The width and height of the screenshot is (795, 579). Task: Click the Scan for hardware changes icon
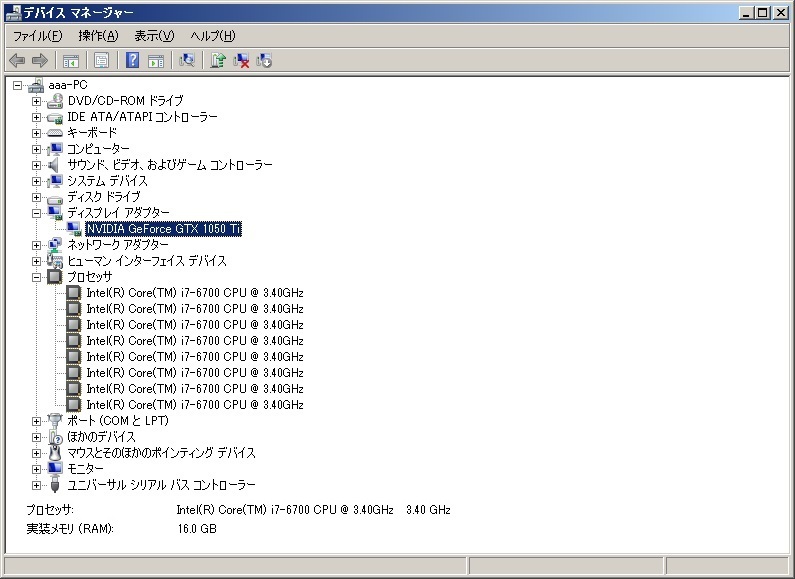tap(186, 60)
